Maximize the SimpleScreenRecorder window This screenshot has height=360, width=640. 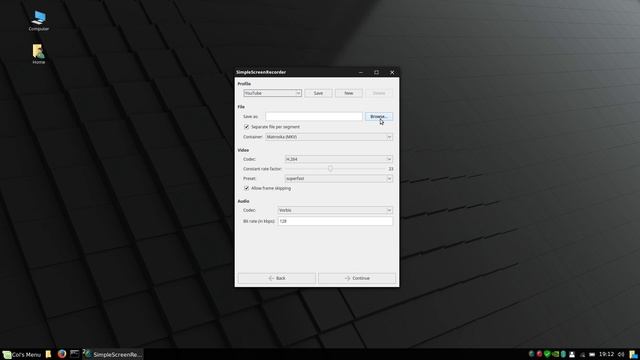376,72
